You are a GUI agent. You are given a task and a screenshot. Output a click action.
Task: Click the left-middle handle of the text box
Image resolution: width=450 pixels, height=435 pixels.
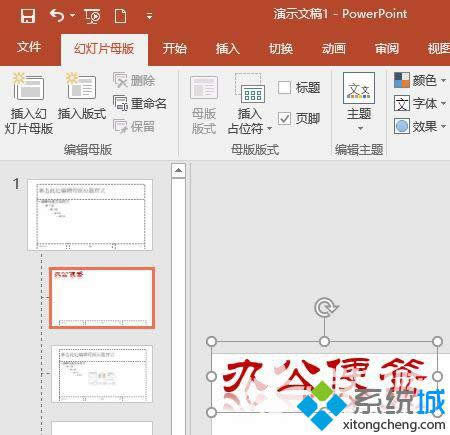[x=211, y=377]
